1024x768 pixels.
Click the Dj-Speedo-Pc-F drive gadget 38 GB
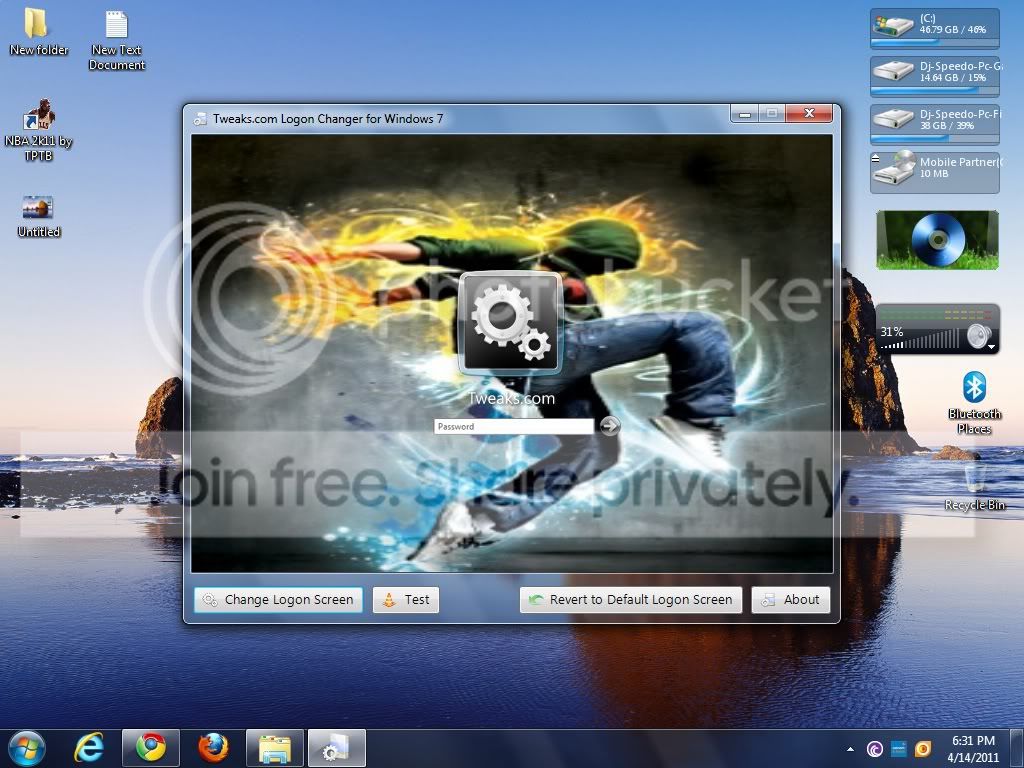pos(935,124)
